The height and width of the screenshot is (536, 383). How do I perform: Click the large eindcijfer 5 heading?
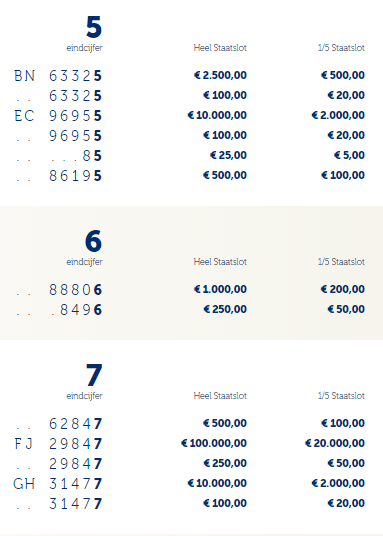94,27
